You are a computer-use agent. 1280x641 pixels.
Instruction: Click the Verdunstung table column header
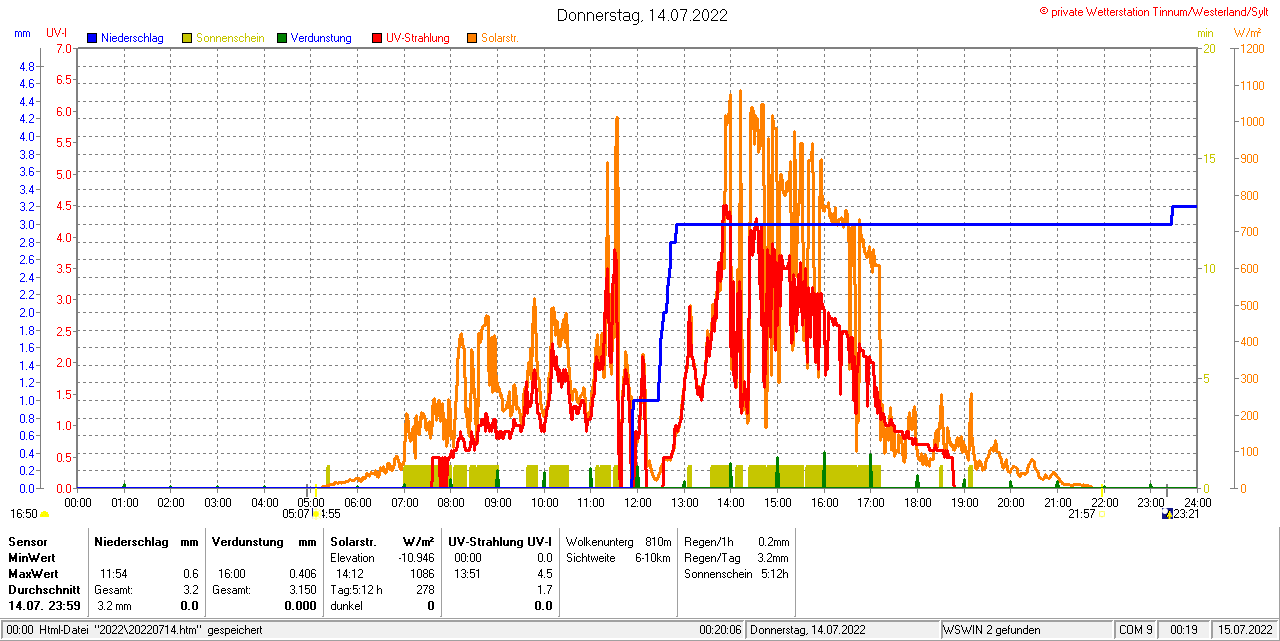tap(246, 541)
